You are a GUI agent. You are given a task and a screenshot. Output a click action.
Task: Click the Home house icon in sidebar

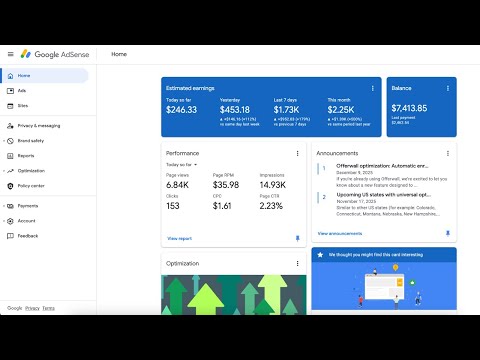10,76
